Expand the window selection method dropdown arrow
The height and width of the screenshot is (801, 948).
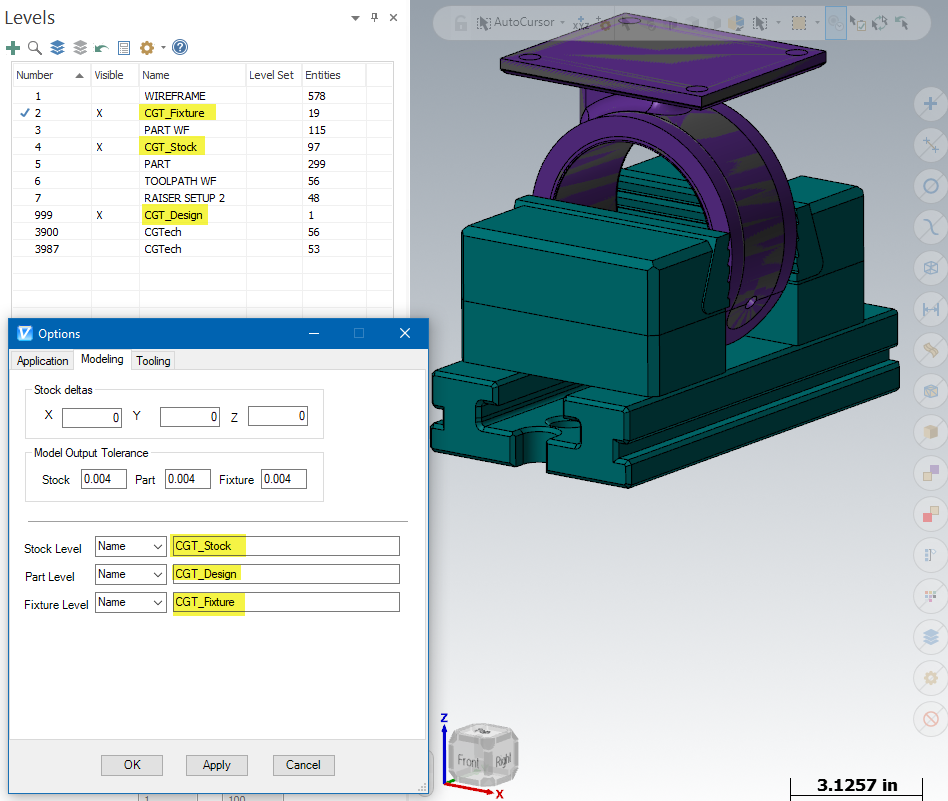tap(817, 23)
